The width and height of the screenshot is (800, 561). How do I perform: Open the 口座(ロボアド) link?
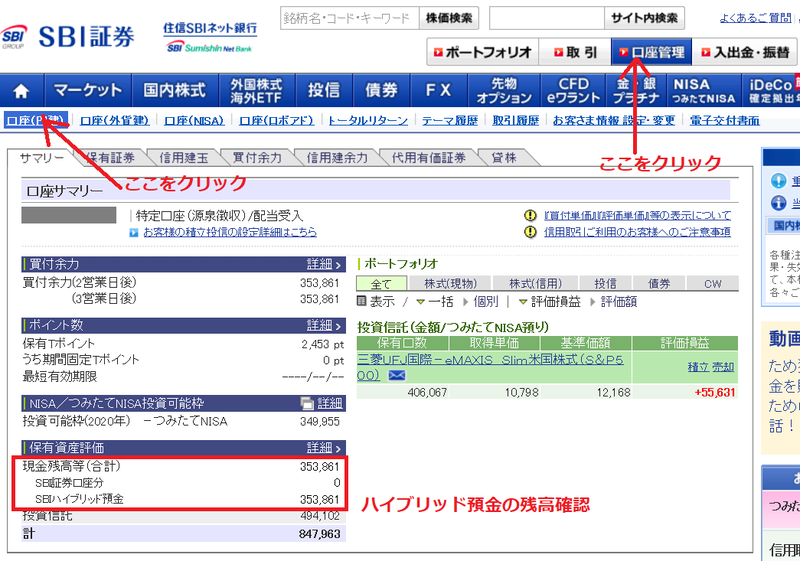tap(277, 121)
